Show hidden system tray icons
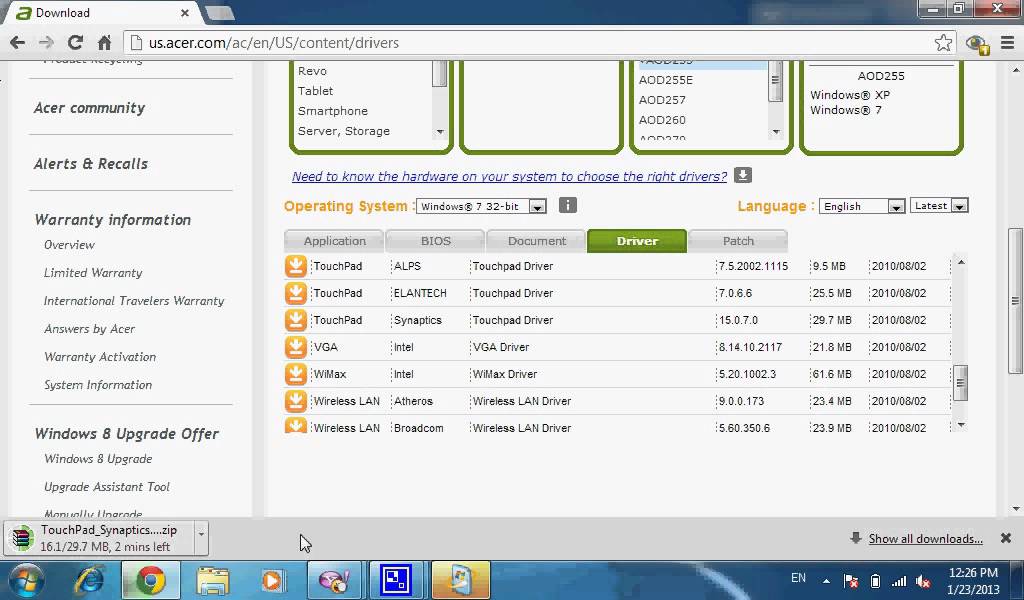The width and height of the screenshot is (1024, 600). [x=826, y=581]
